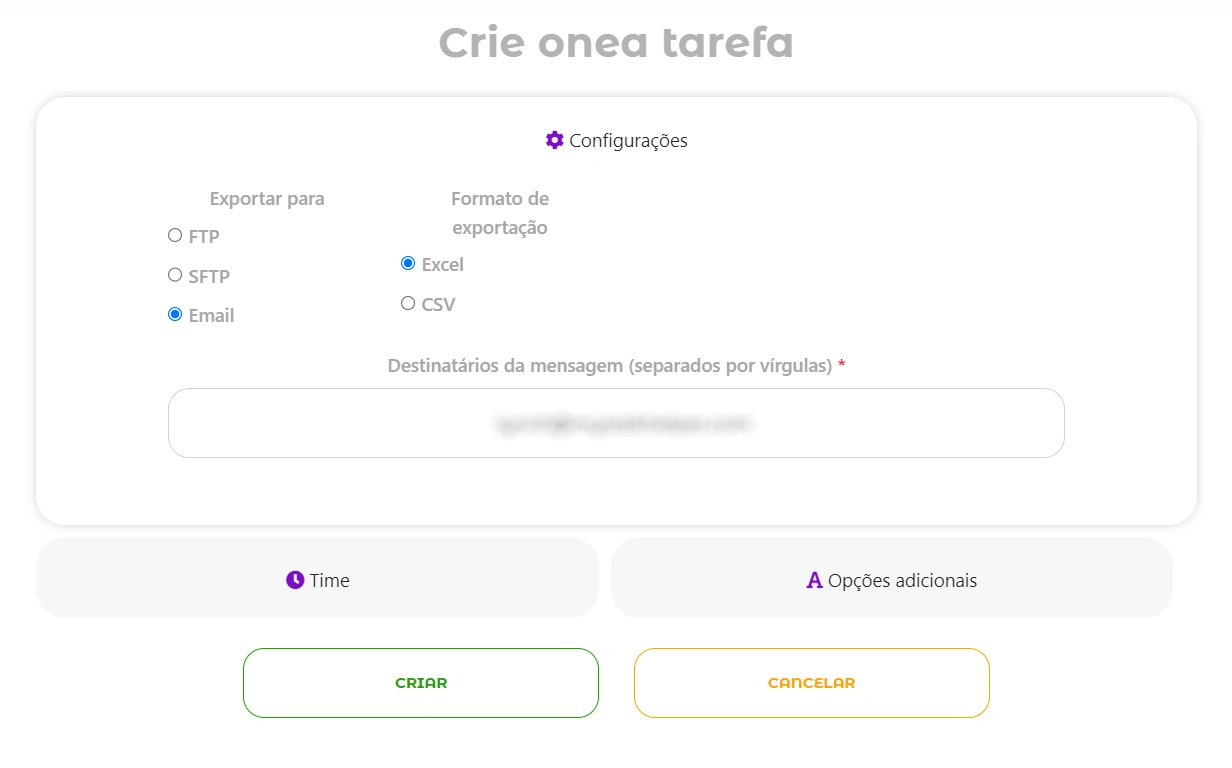Click the Formato de exportação heading
The image size is (1232, 768).
(x=500, y=213)
